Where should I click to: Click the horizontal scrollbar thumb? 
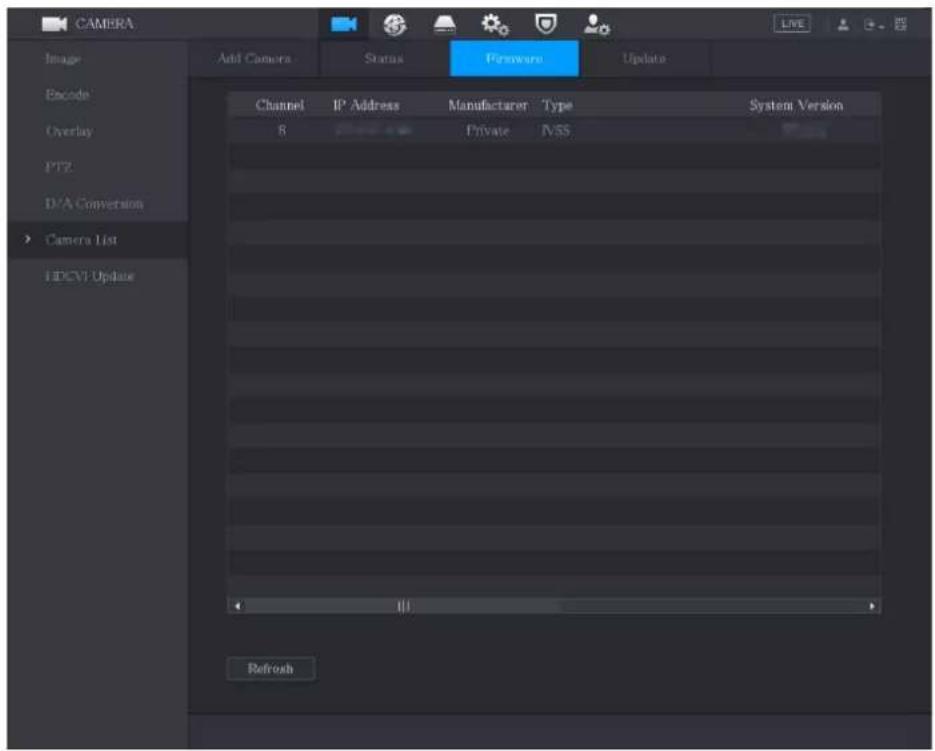(404, 606)
